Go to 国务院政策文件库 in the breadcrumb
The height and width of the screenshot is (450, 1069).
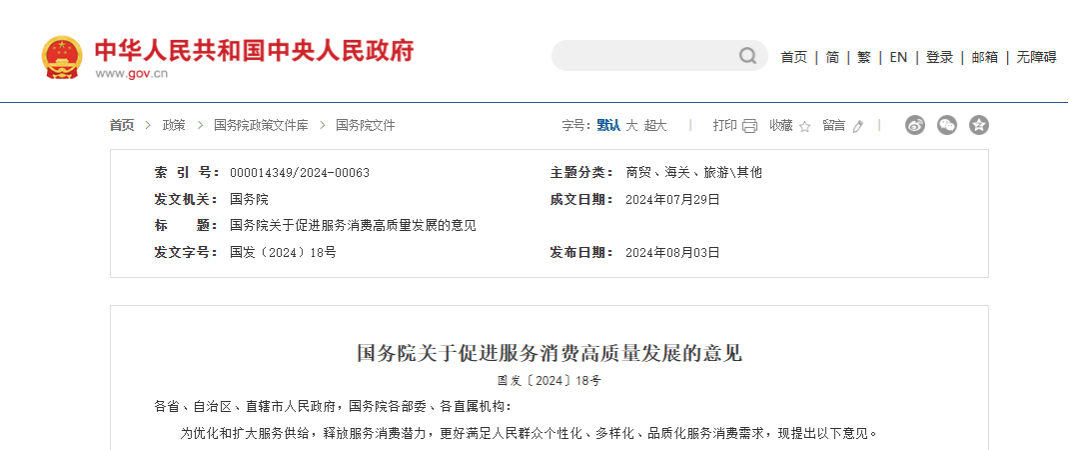261,125
